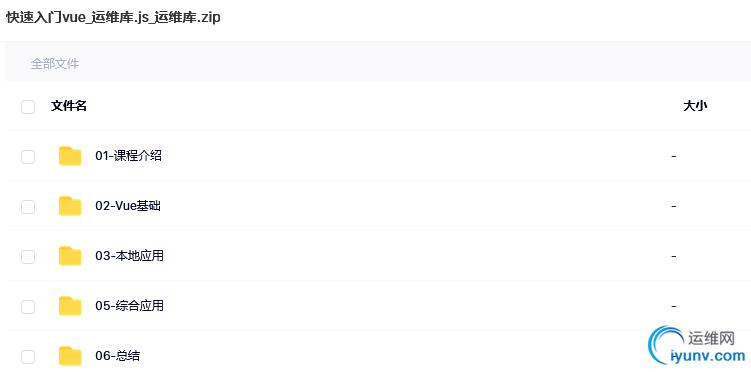Image resolution: width=751 pixels, height=372 pixels.
Task: Check the box for 01-课程介绍
Action: pyautogui.click(x=28, y=157)
